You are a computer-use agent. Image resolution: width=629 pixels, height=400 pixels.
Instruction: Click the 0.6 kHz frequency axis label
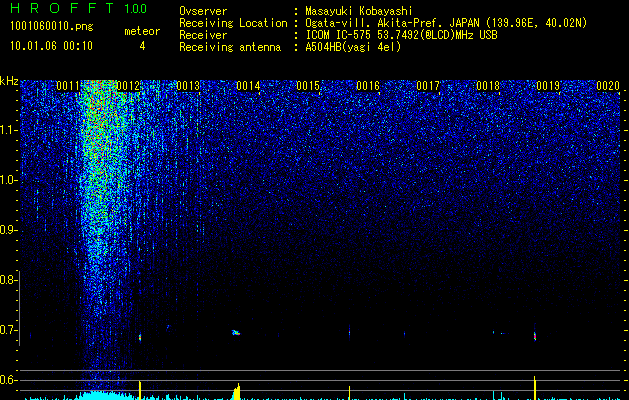[8, 380]
